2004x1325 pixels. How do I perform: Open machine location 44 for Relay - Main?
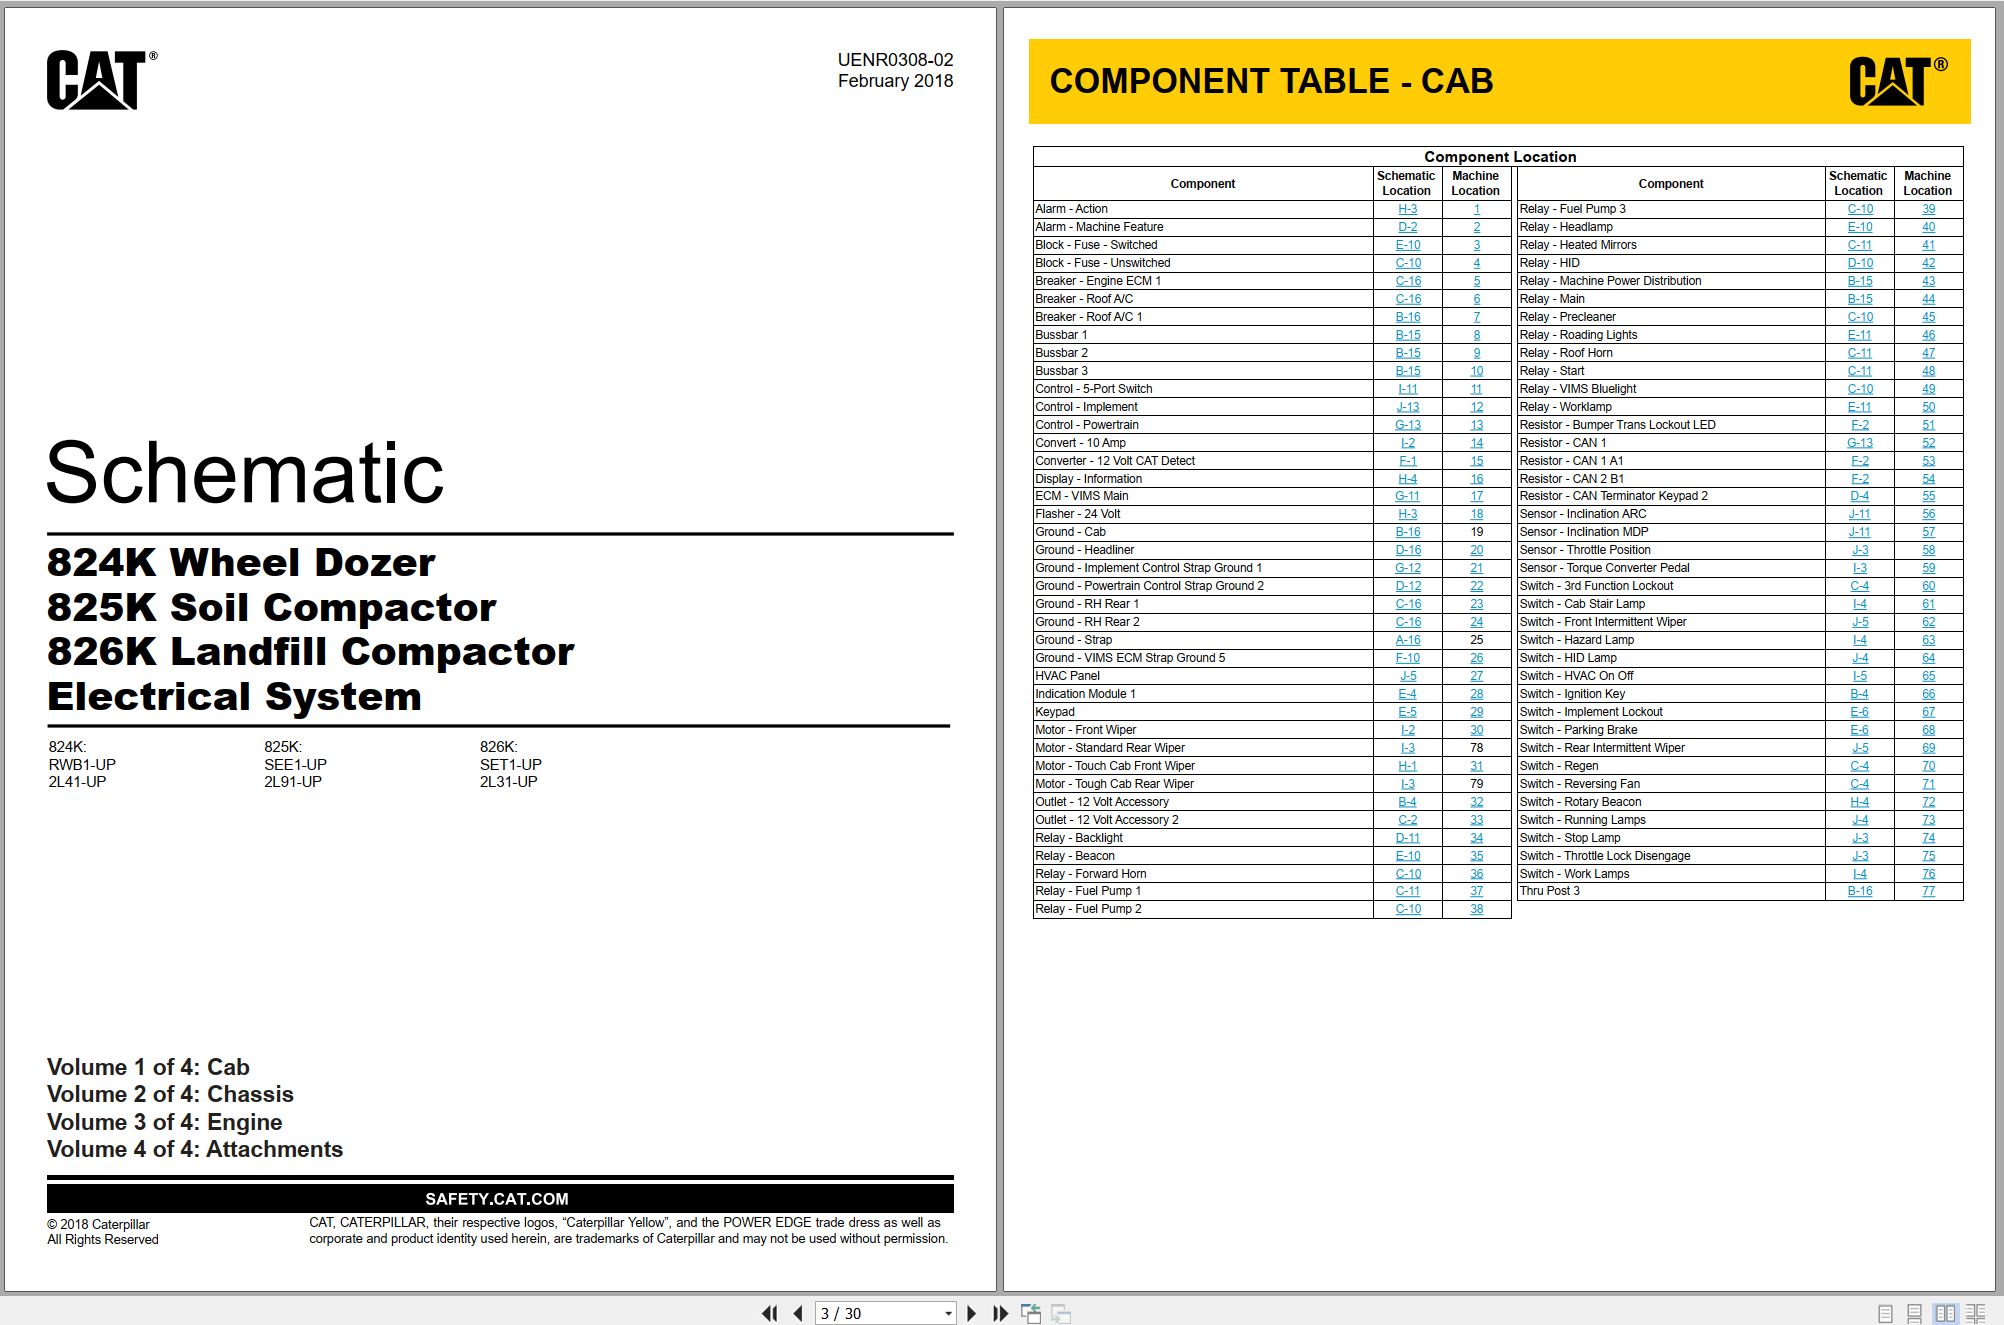(x=1929, y=299)
